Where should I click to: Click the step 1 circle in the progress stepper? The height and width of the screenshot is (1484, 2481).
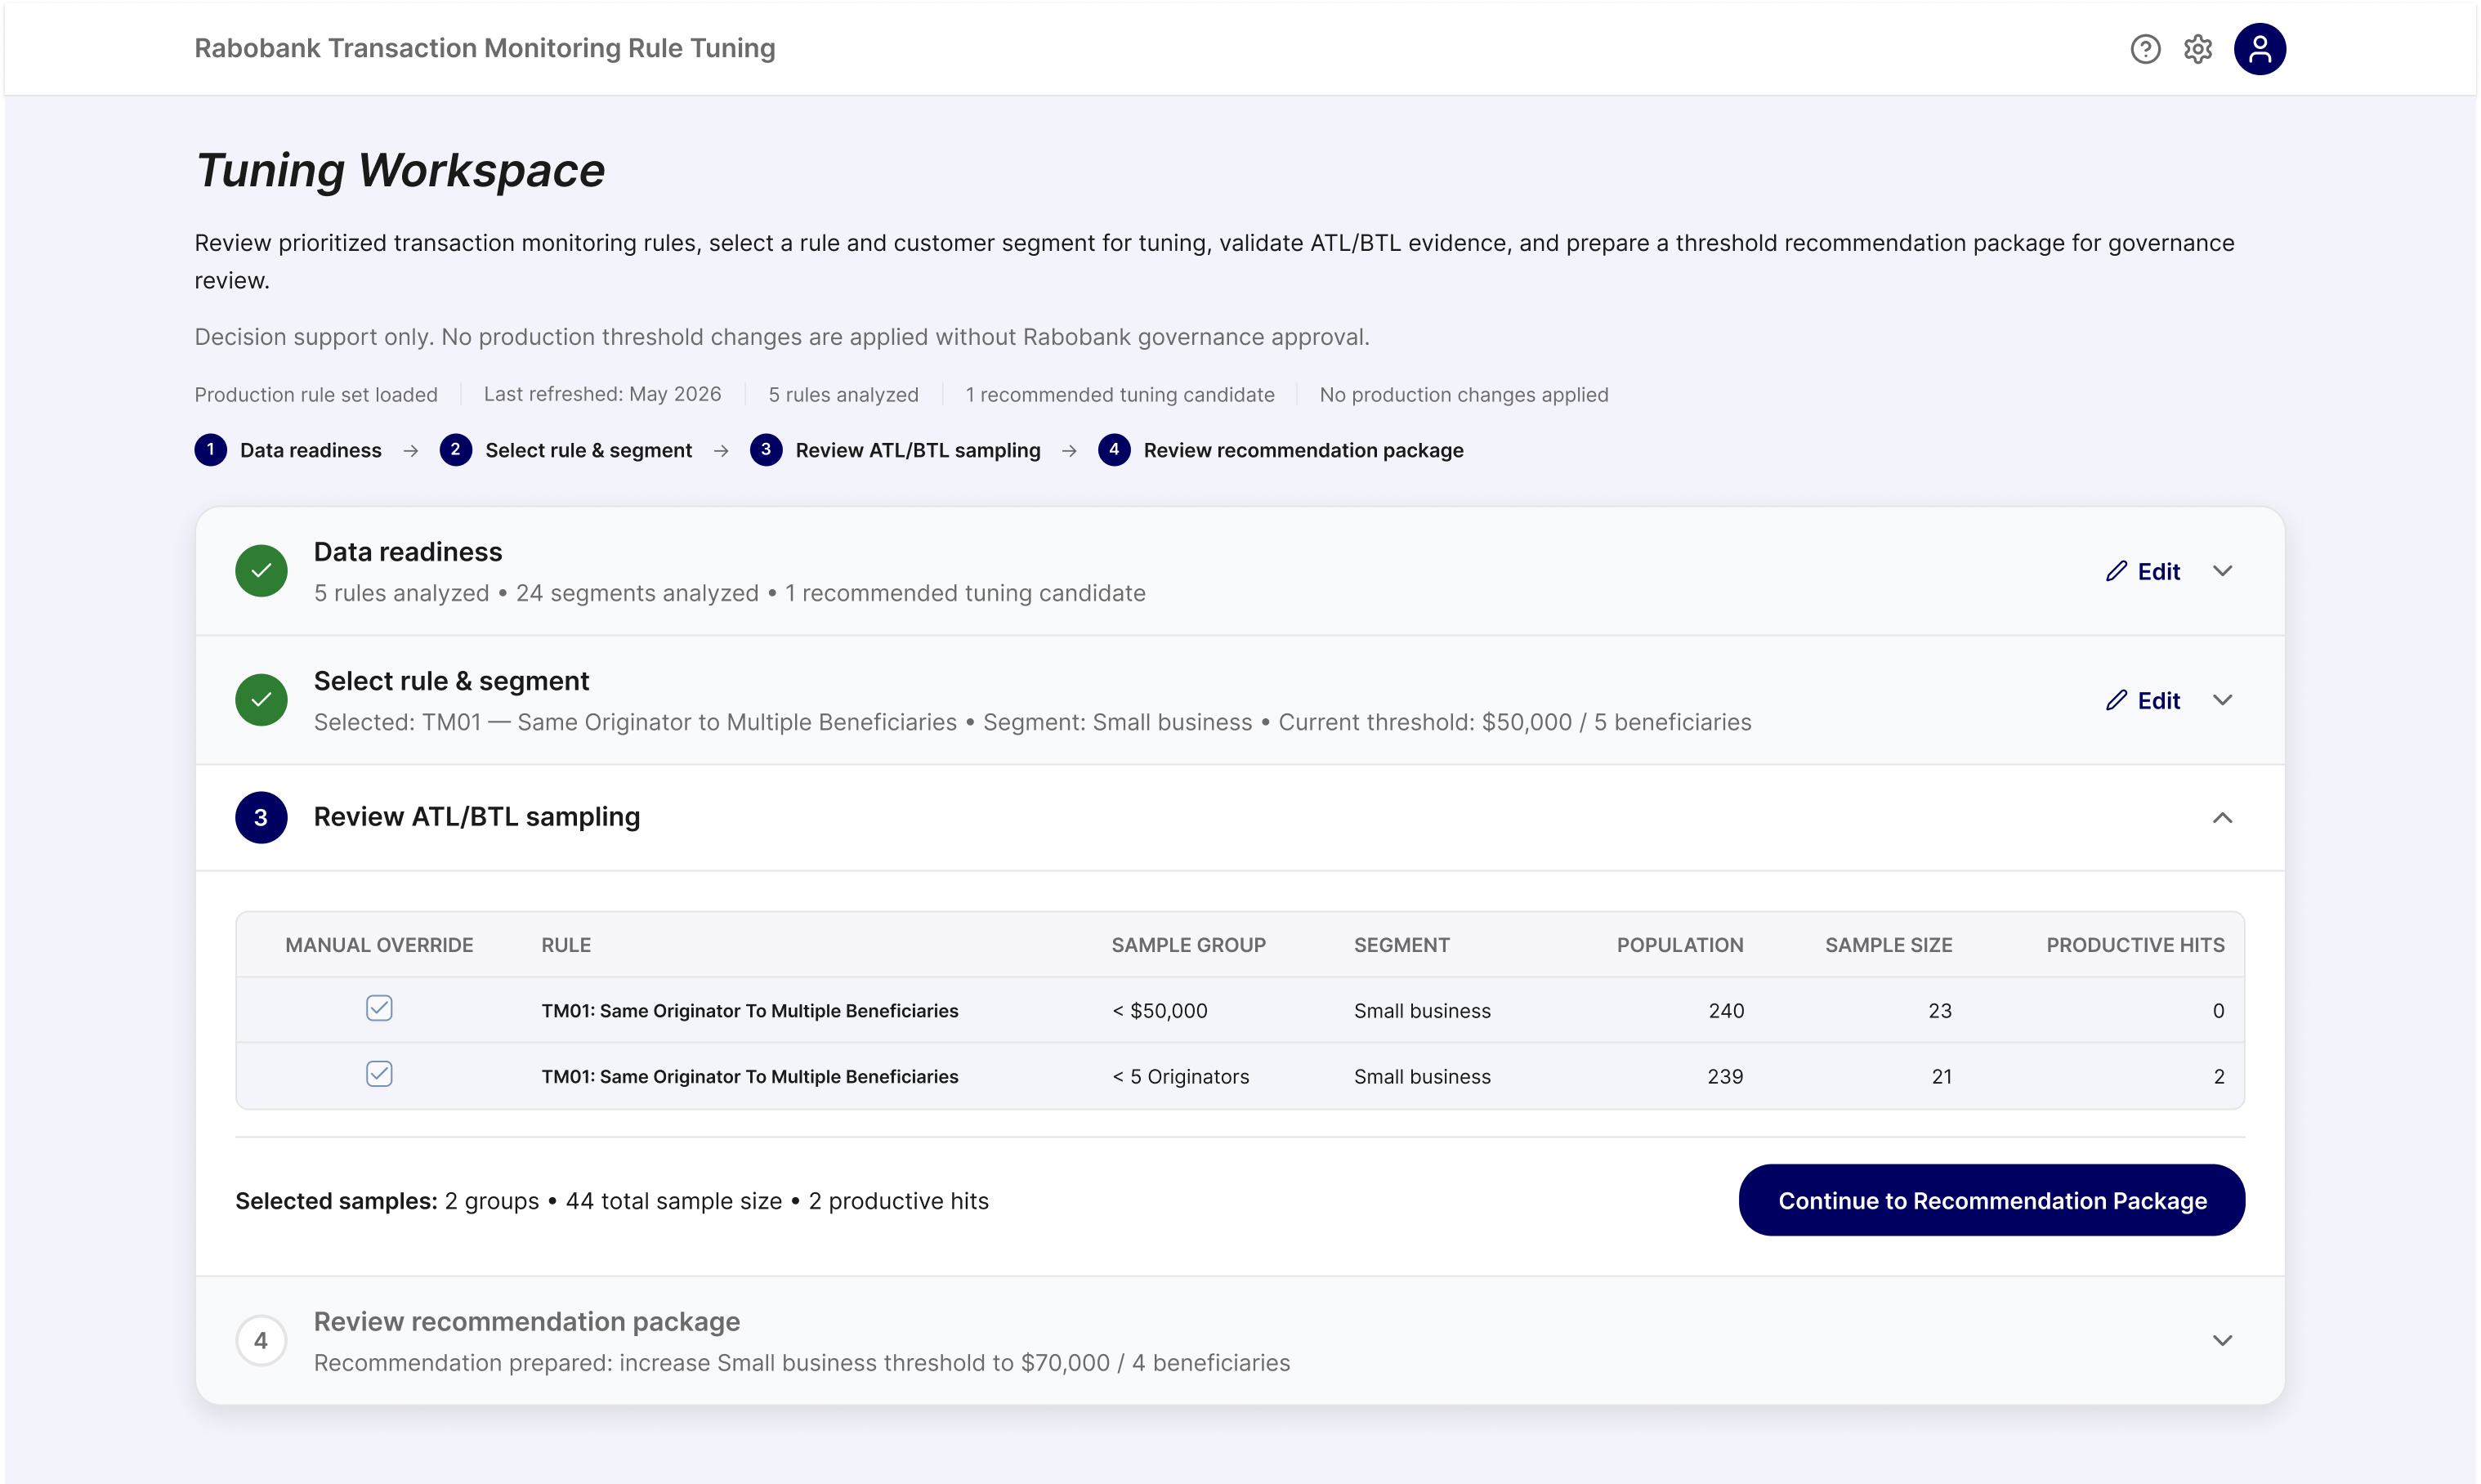coord(210,450)
